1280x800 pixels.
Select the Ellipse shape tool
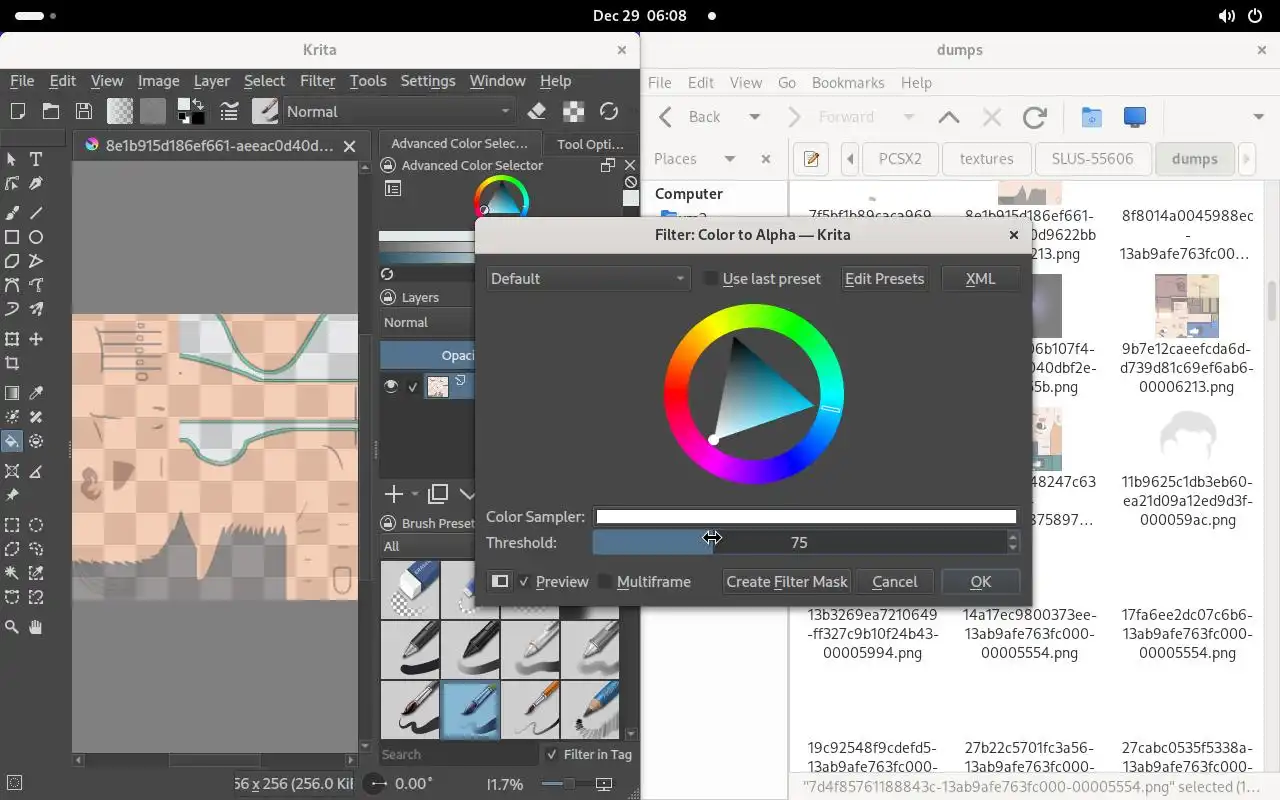[36, 237]
